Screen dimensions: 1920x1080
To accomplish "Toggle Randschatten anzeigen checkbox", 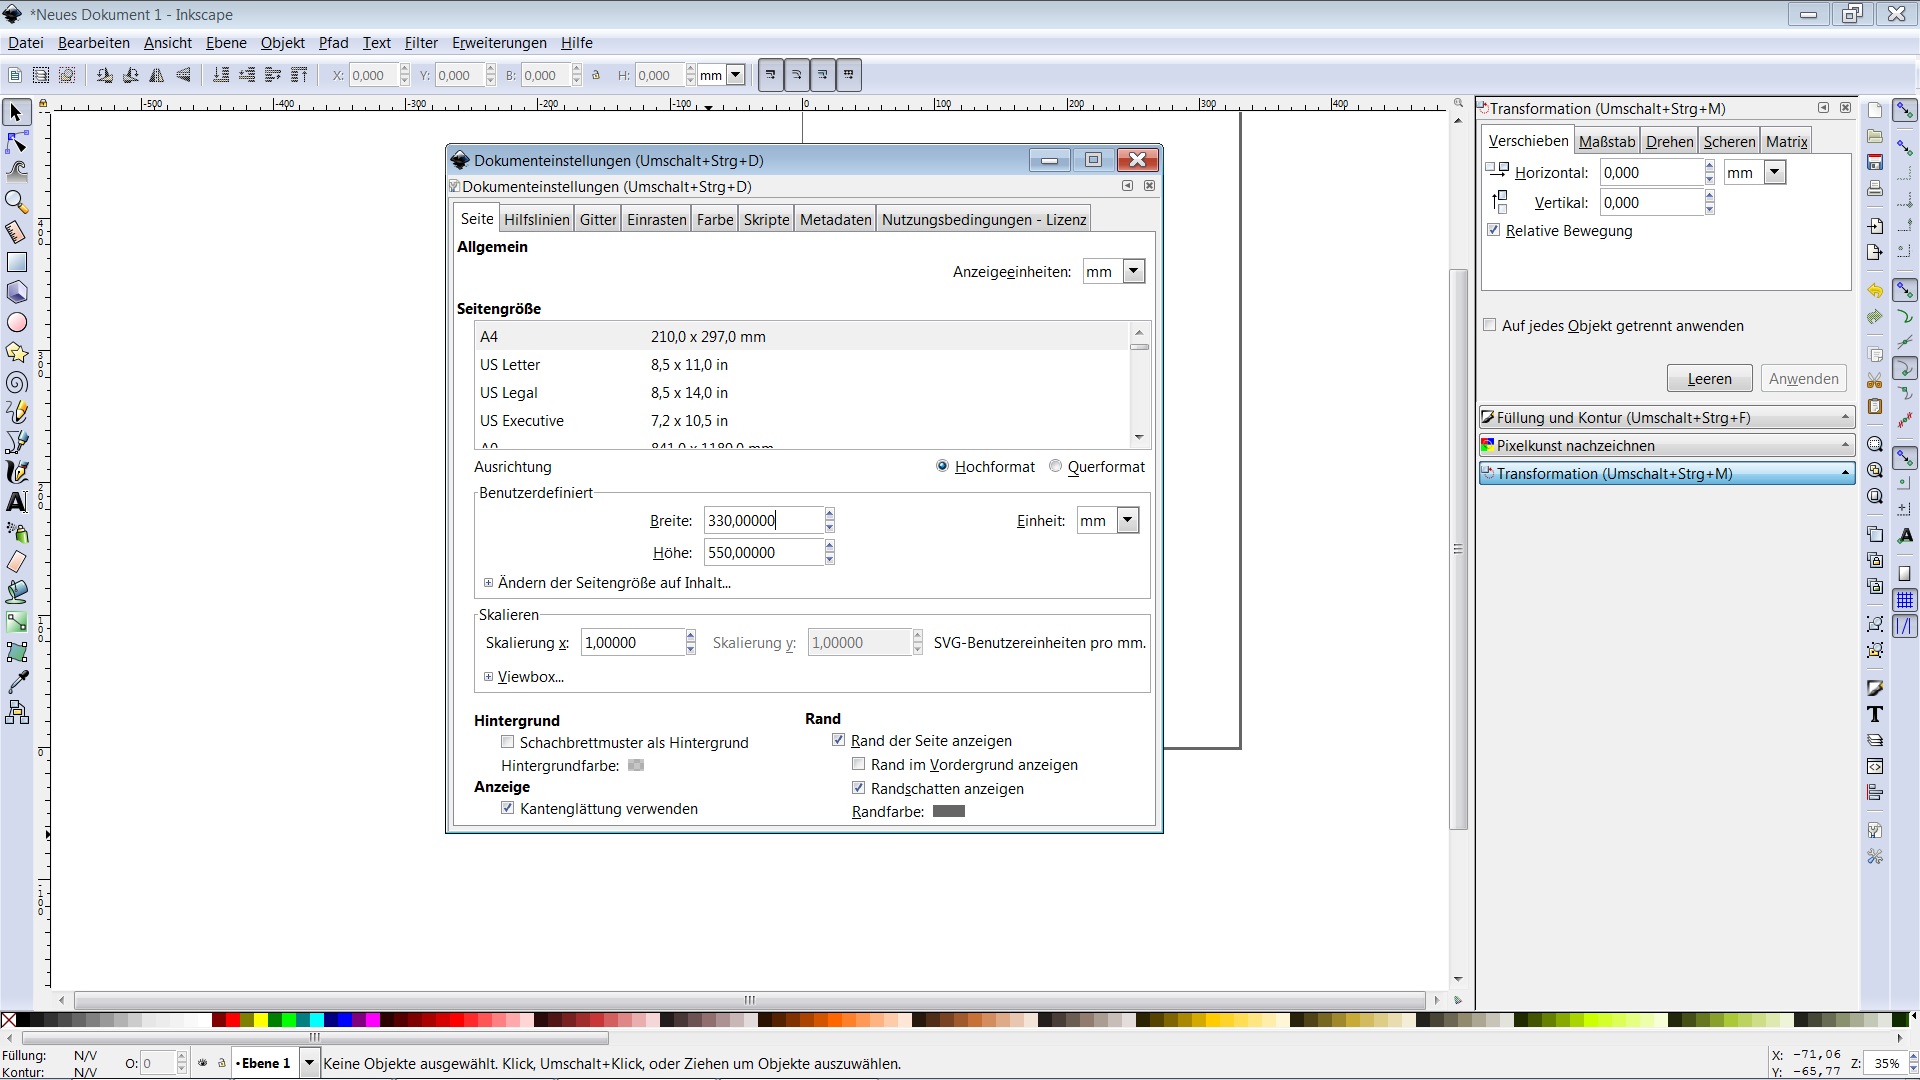I will tap(858, 788).
